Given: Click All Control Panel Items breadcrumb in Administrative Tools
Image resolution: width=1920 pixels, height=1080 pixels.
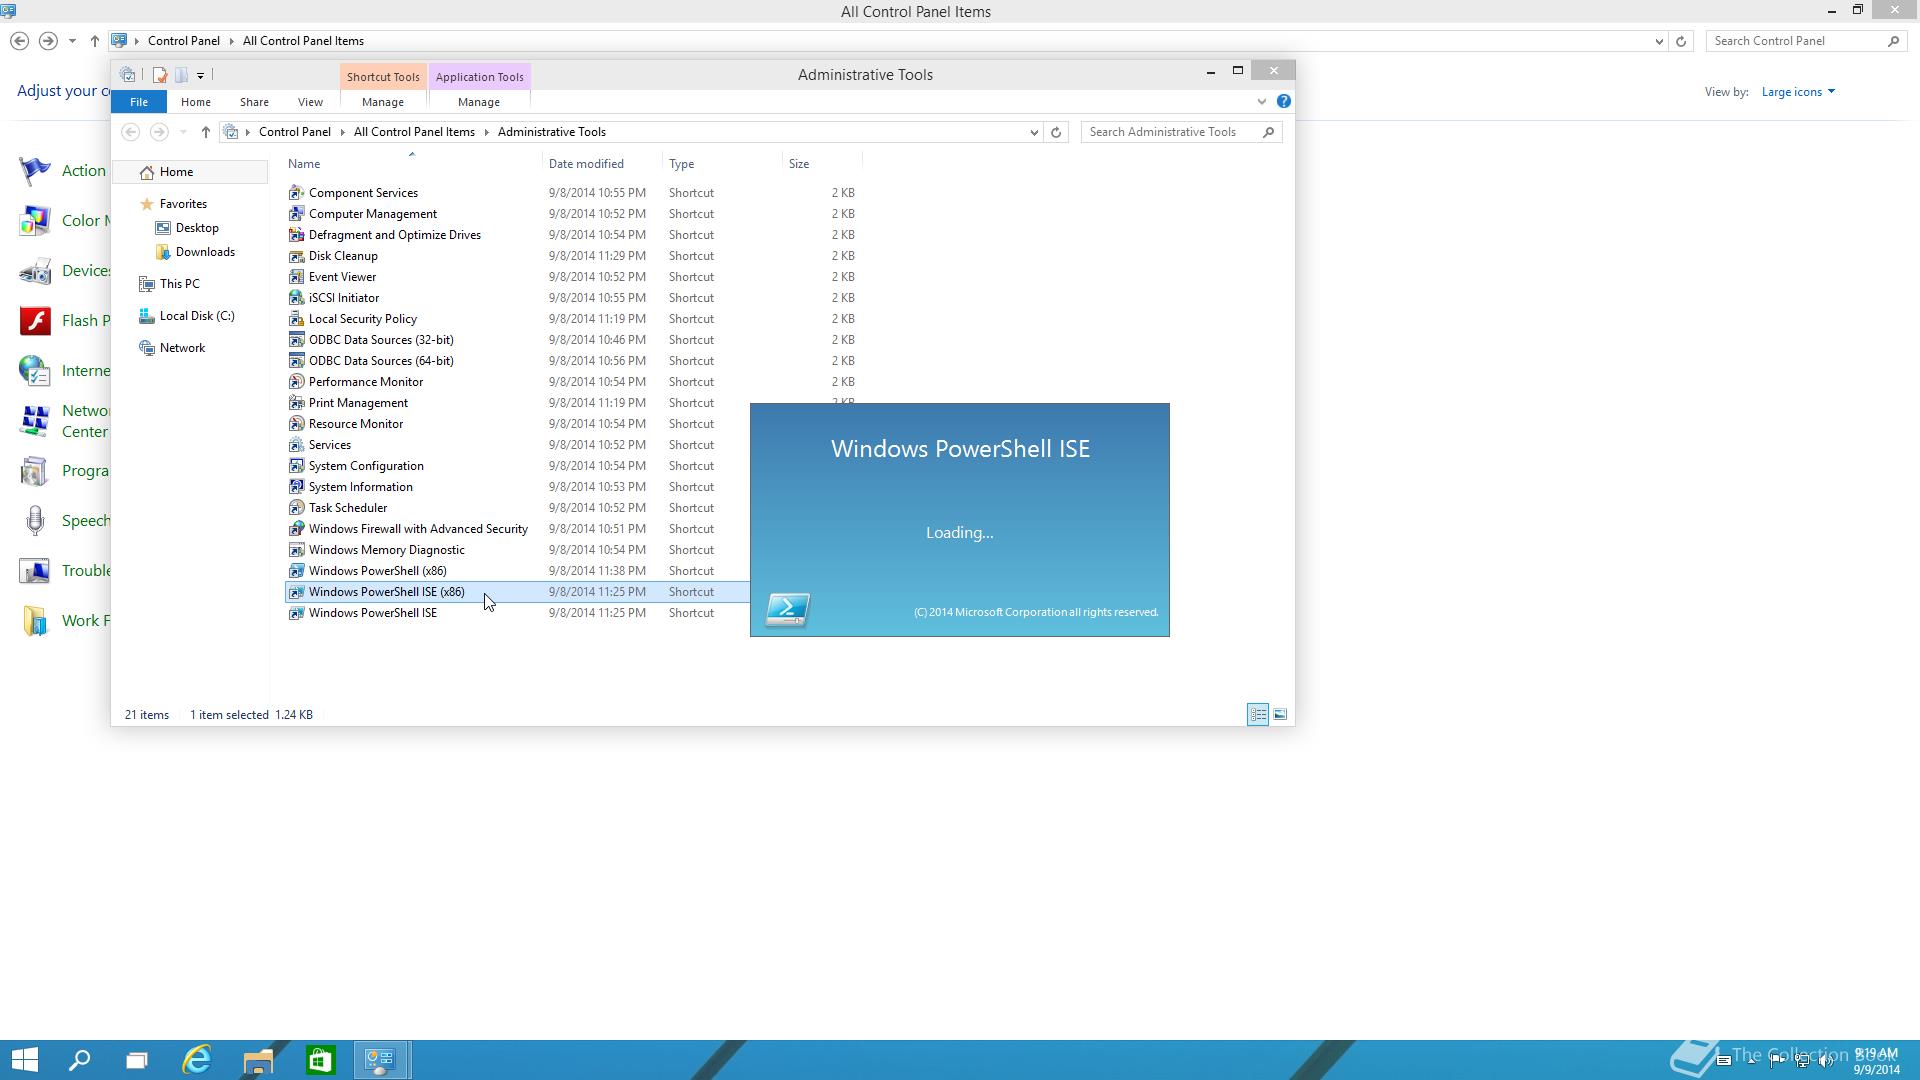Looking at the screenshot, I should [x=414, y=132].
